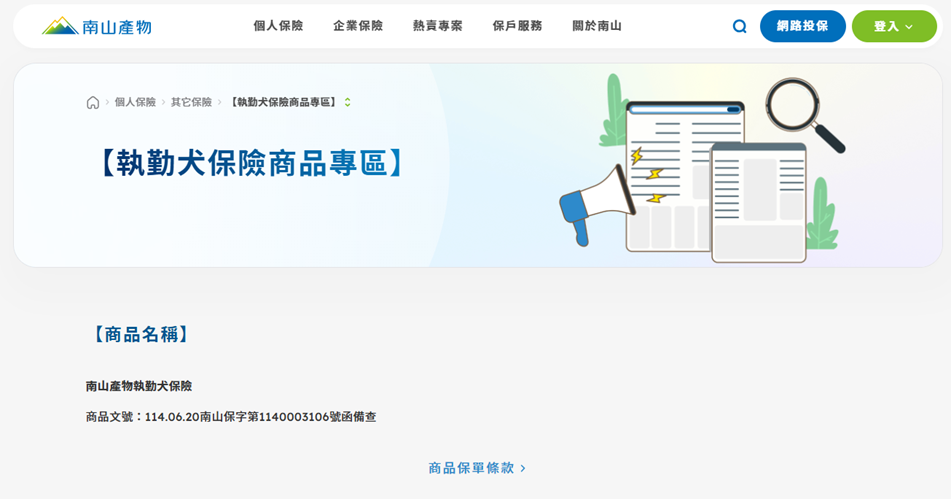Click the 網路投保 button
The width and height of the screenshot is (951, 499).
(802, 26)
